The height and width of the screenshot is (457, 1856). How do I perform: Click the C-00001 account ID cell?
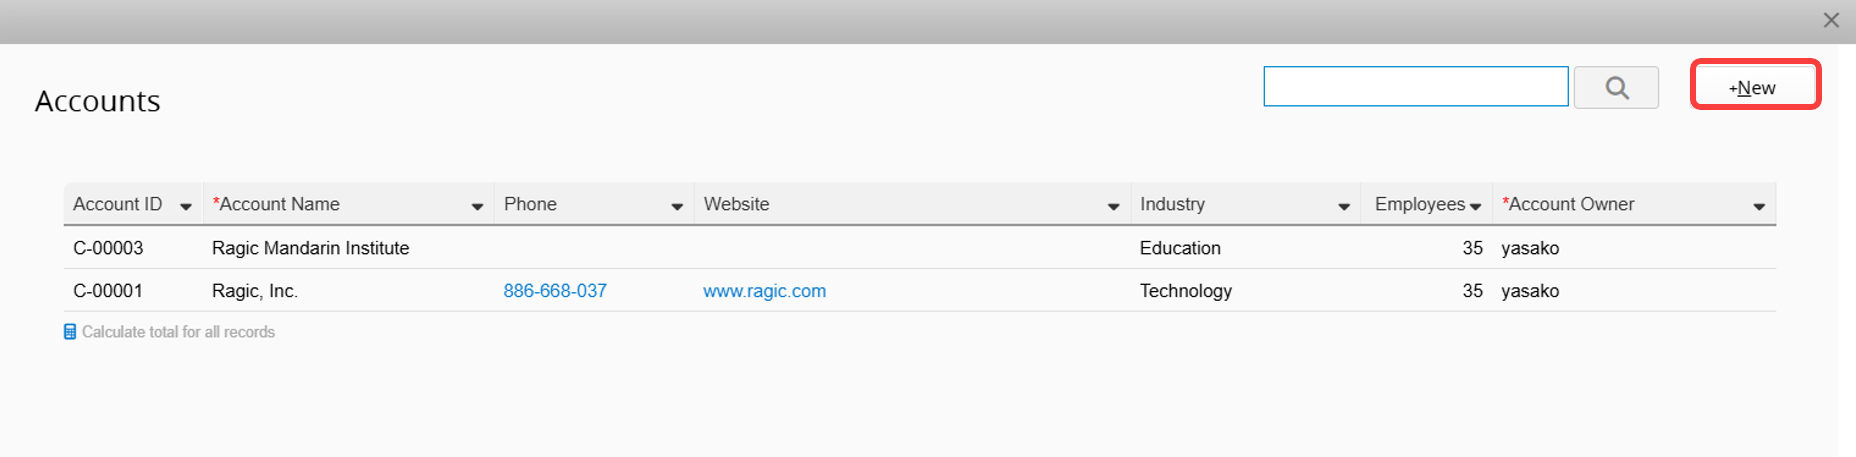tap(108, 291)
